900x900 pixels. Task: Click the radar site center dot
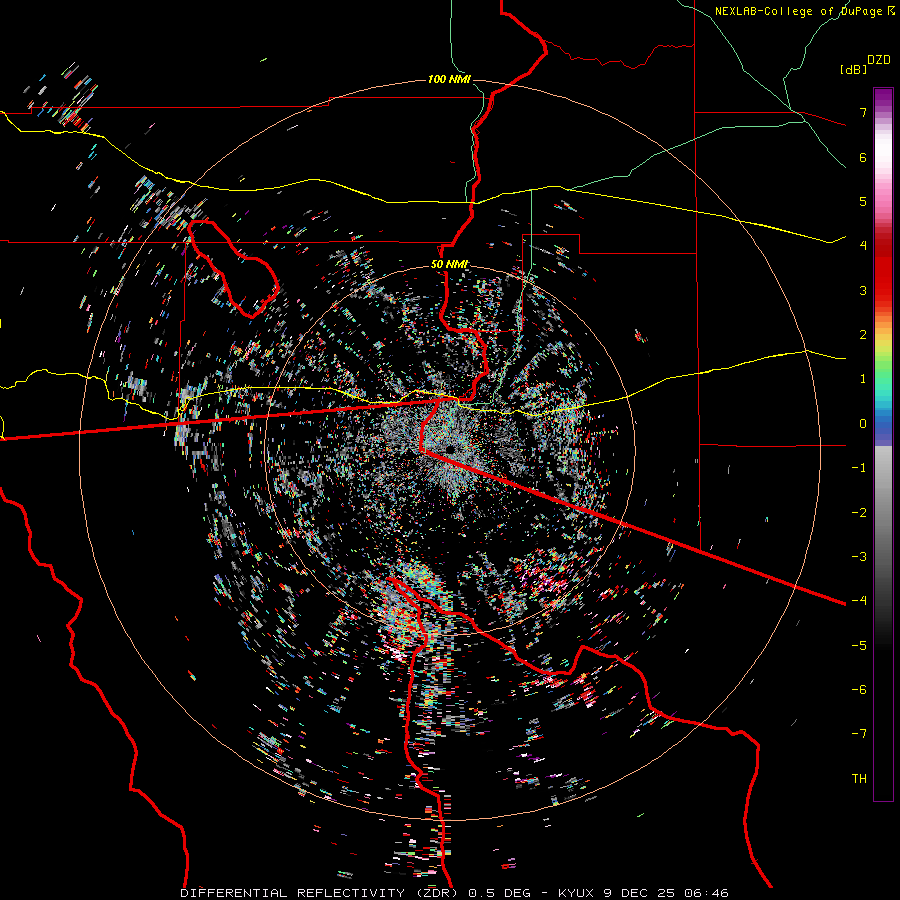coord(451,449)
